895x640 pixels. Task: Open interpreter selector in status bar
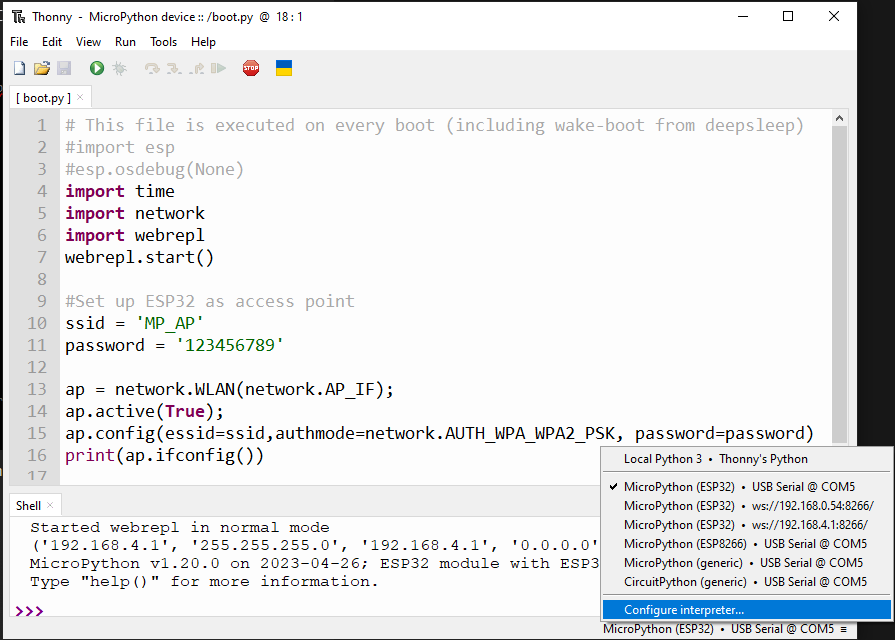(725, 629)
